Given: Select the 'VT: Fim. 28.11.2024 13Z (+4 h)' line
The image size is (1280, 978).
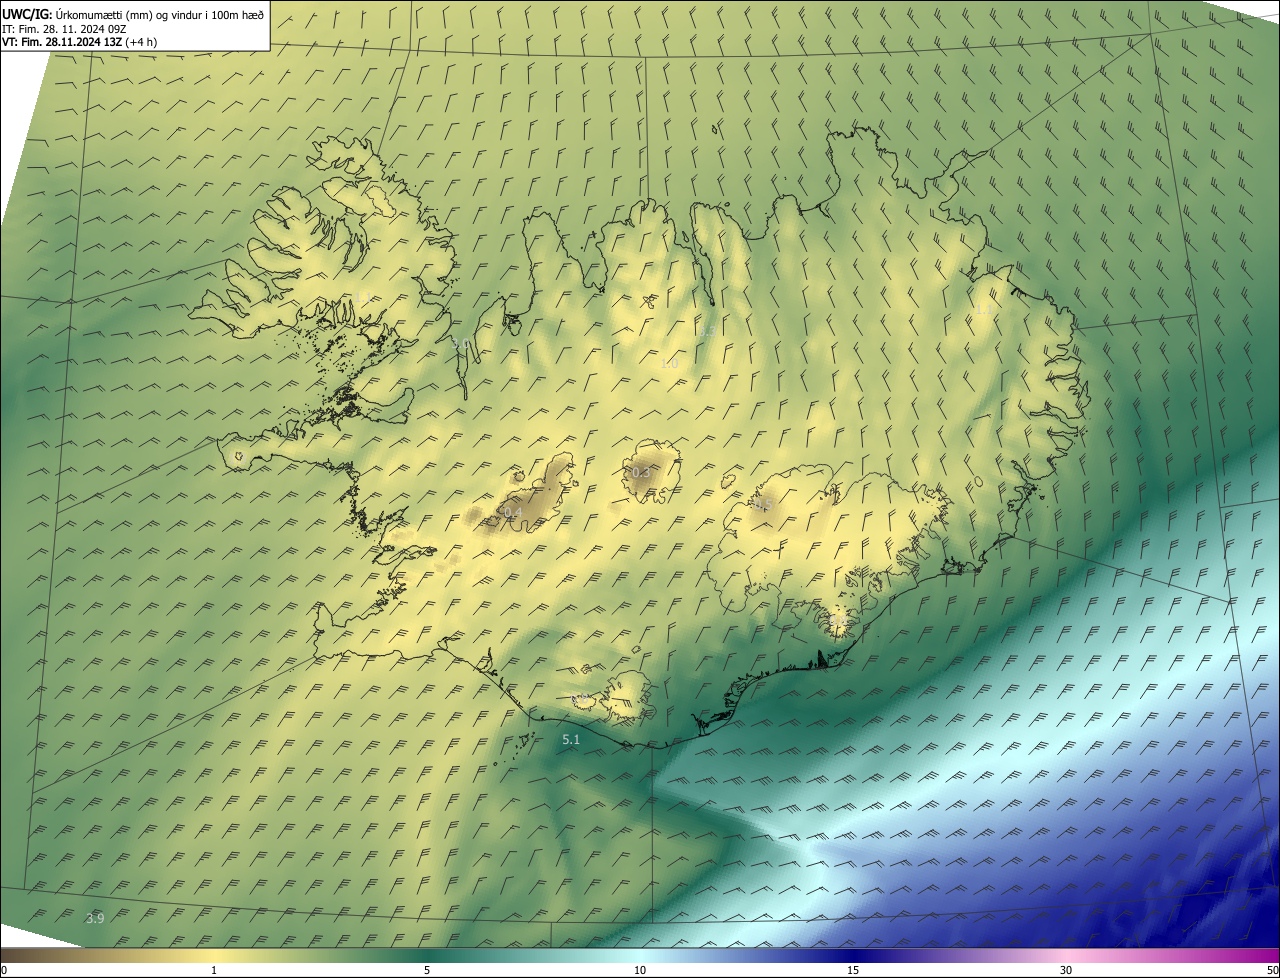Looking at the screenshot, I should coord(79,42).
